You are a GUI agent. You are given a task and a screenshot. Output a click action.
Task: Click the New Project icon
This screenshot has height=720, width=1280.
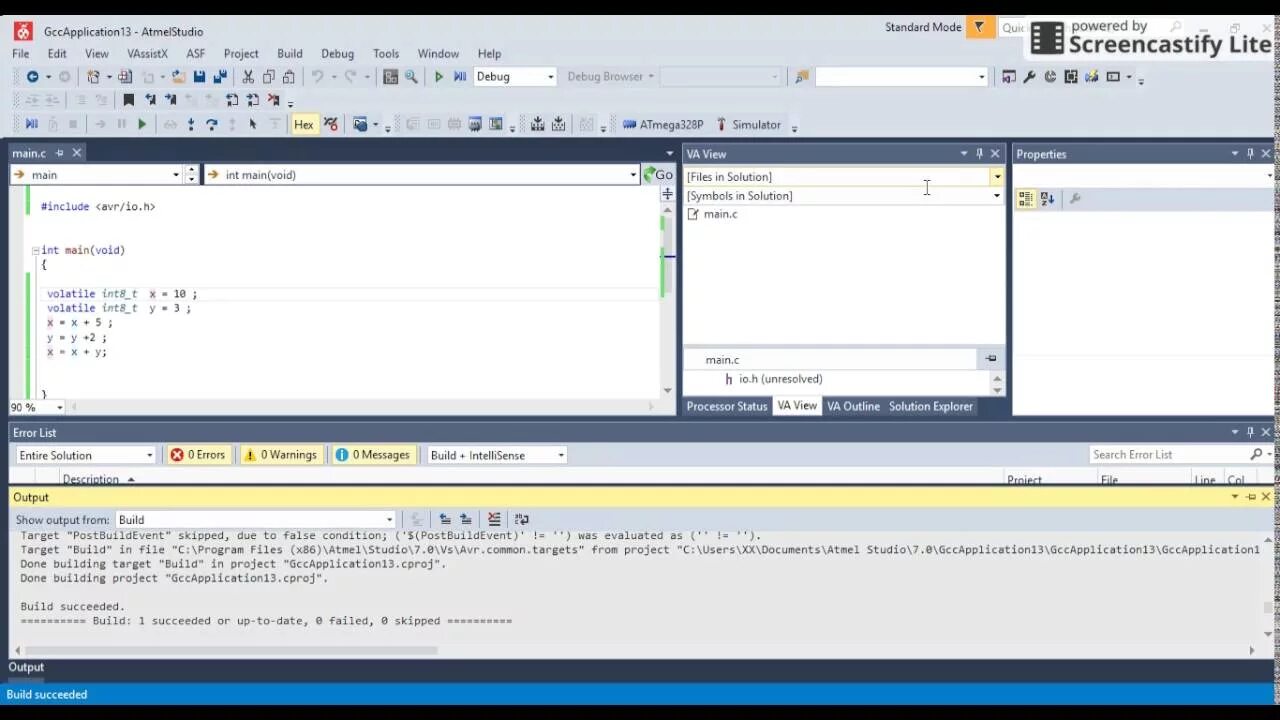pyautogui.click(x=93, y=77)
